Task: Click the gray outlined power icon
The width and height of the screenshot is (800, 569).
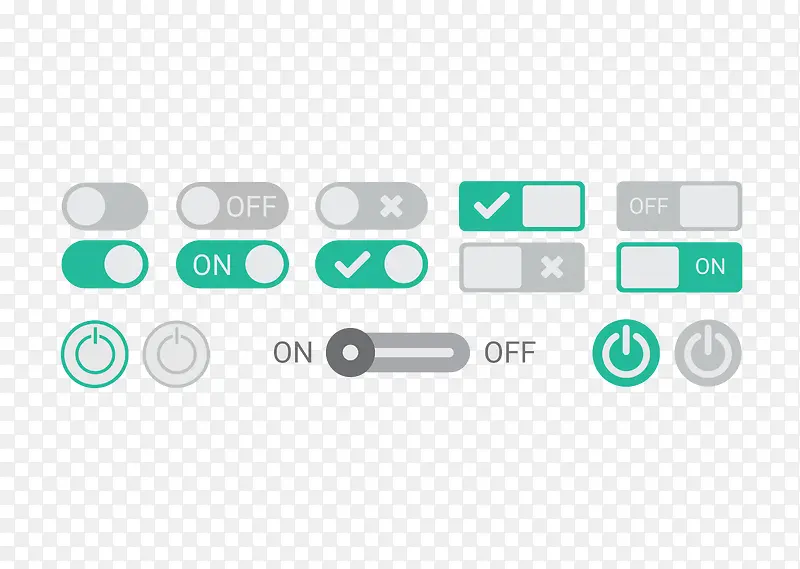Action: pyautogui.click(x=177, y=354)
